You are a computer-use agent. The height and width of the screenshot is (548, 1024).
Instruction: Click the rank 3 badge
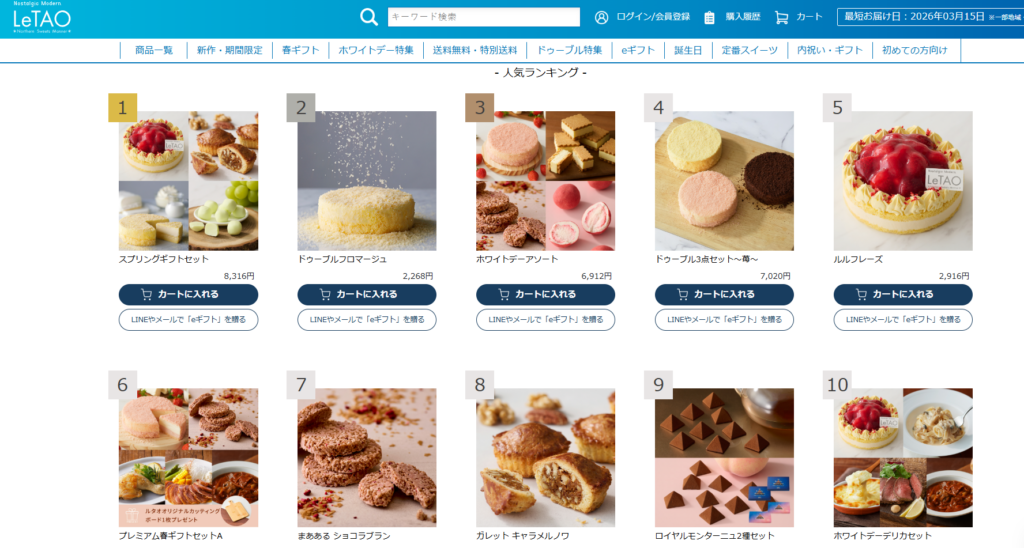tap(480, 108)
